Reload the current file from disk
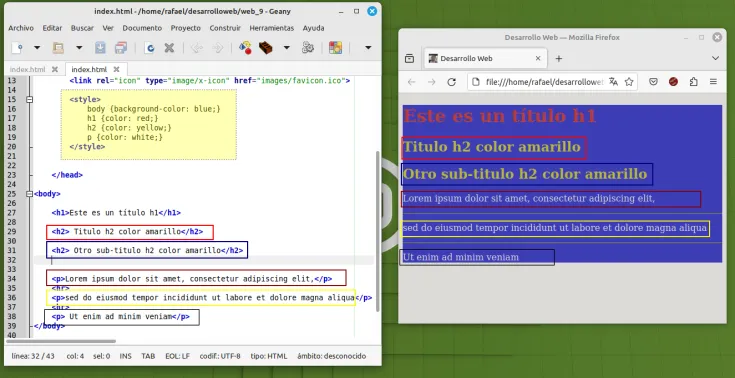Image resolution: width=735 pixels, height=378 pixels. point(149,47)
